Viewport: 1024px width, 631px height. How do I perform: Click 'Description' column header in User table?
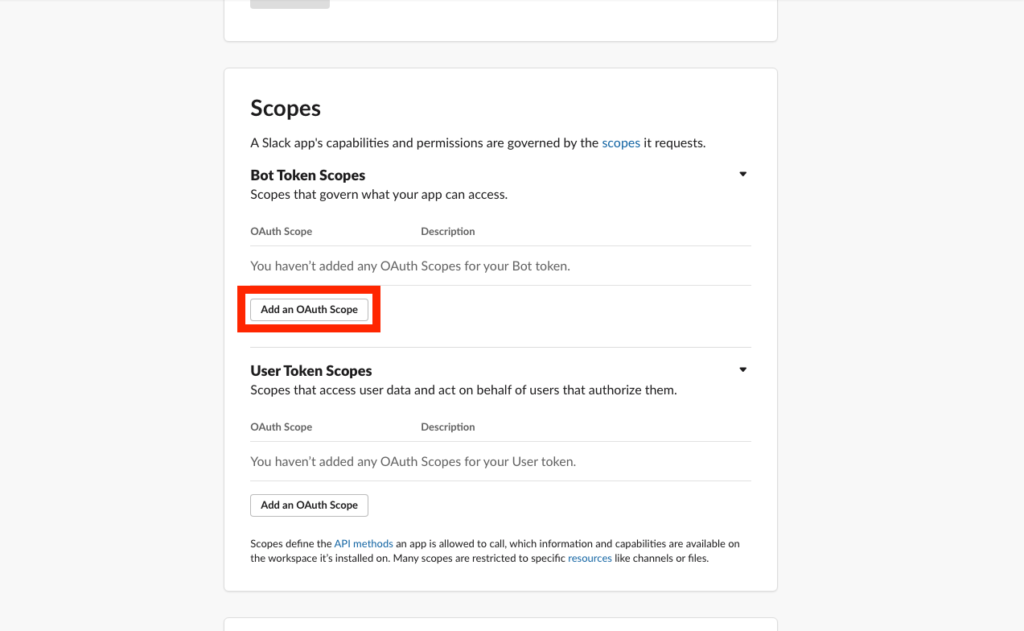click(x=448, y=427)
